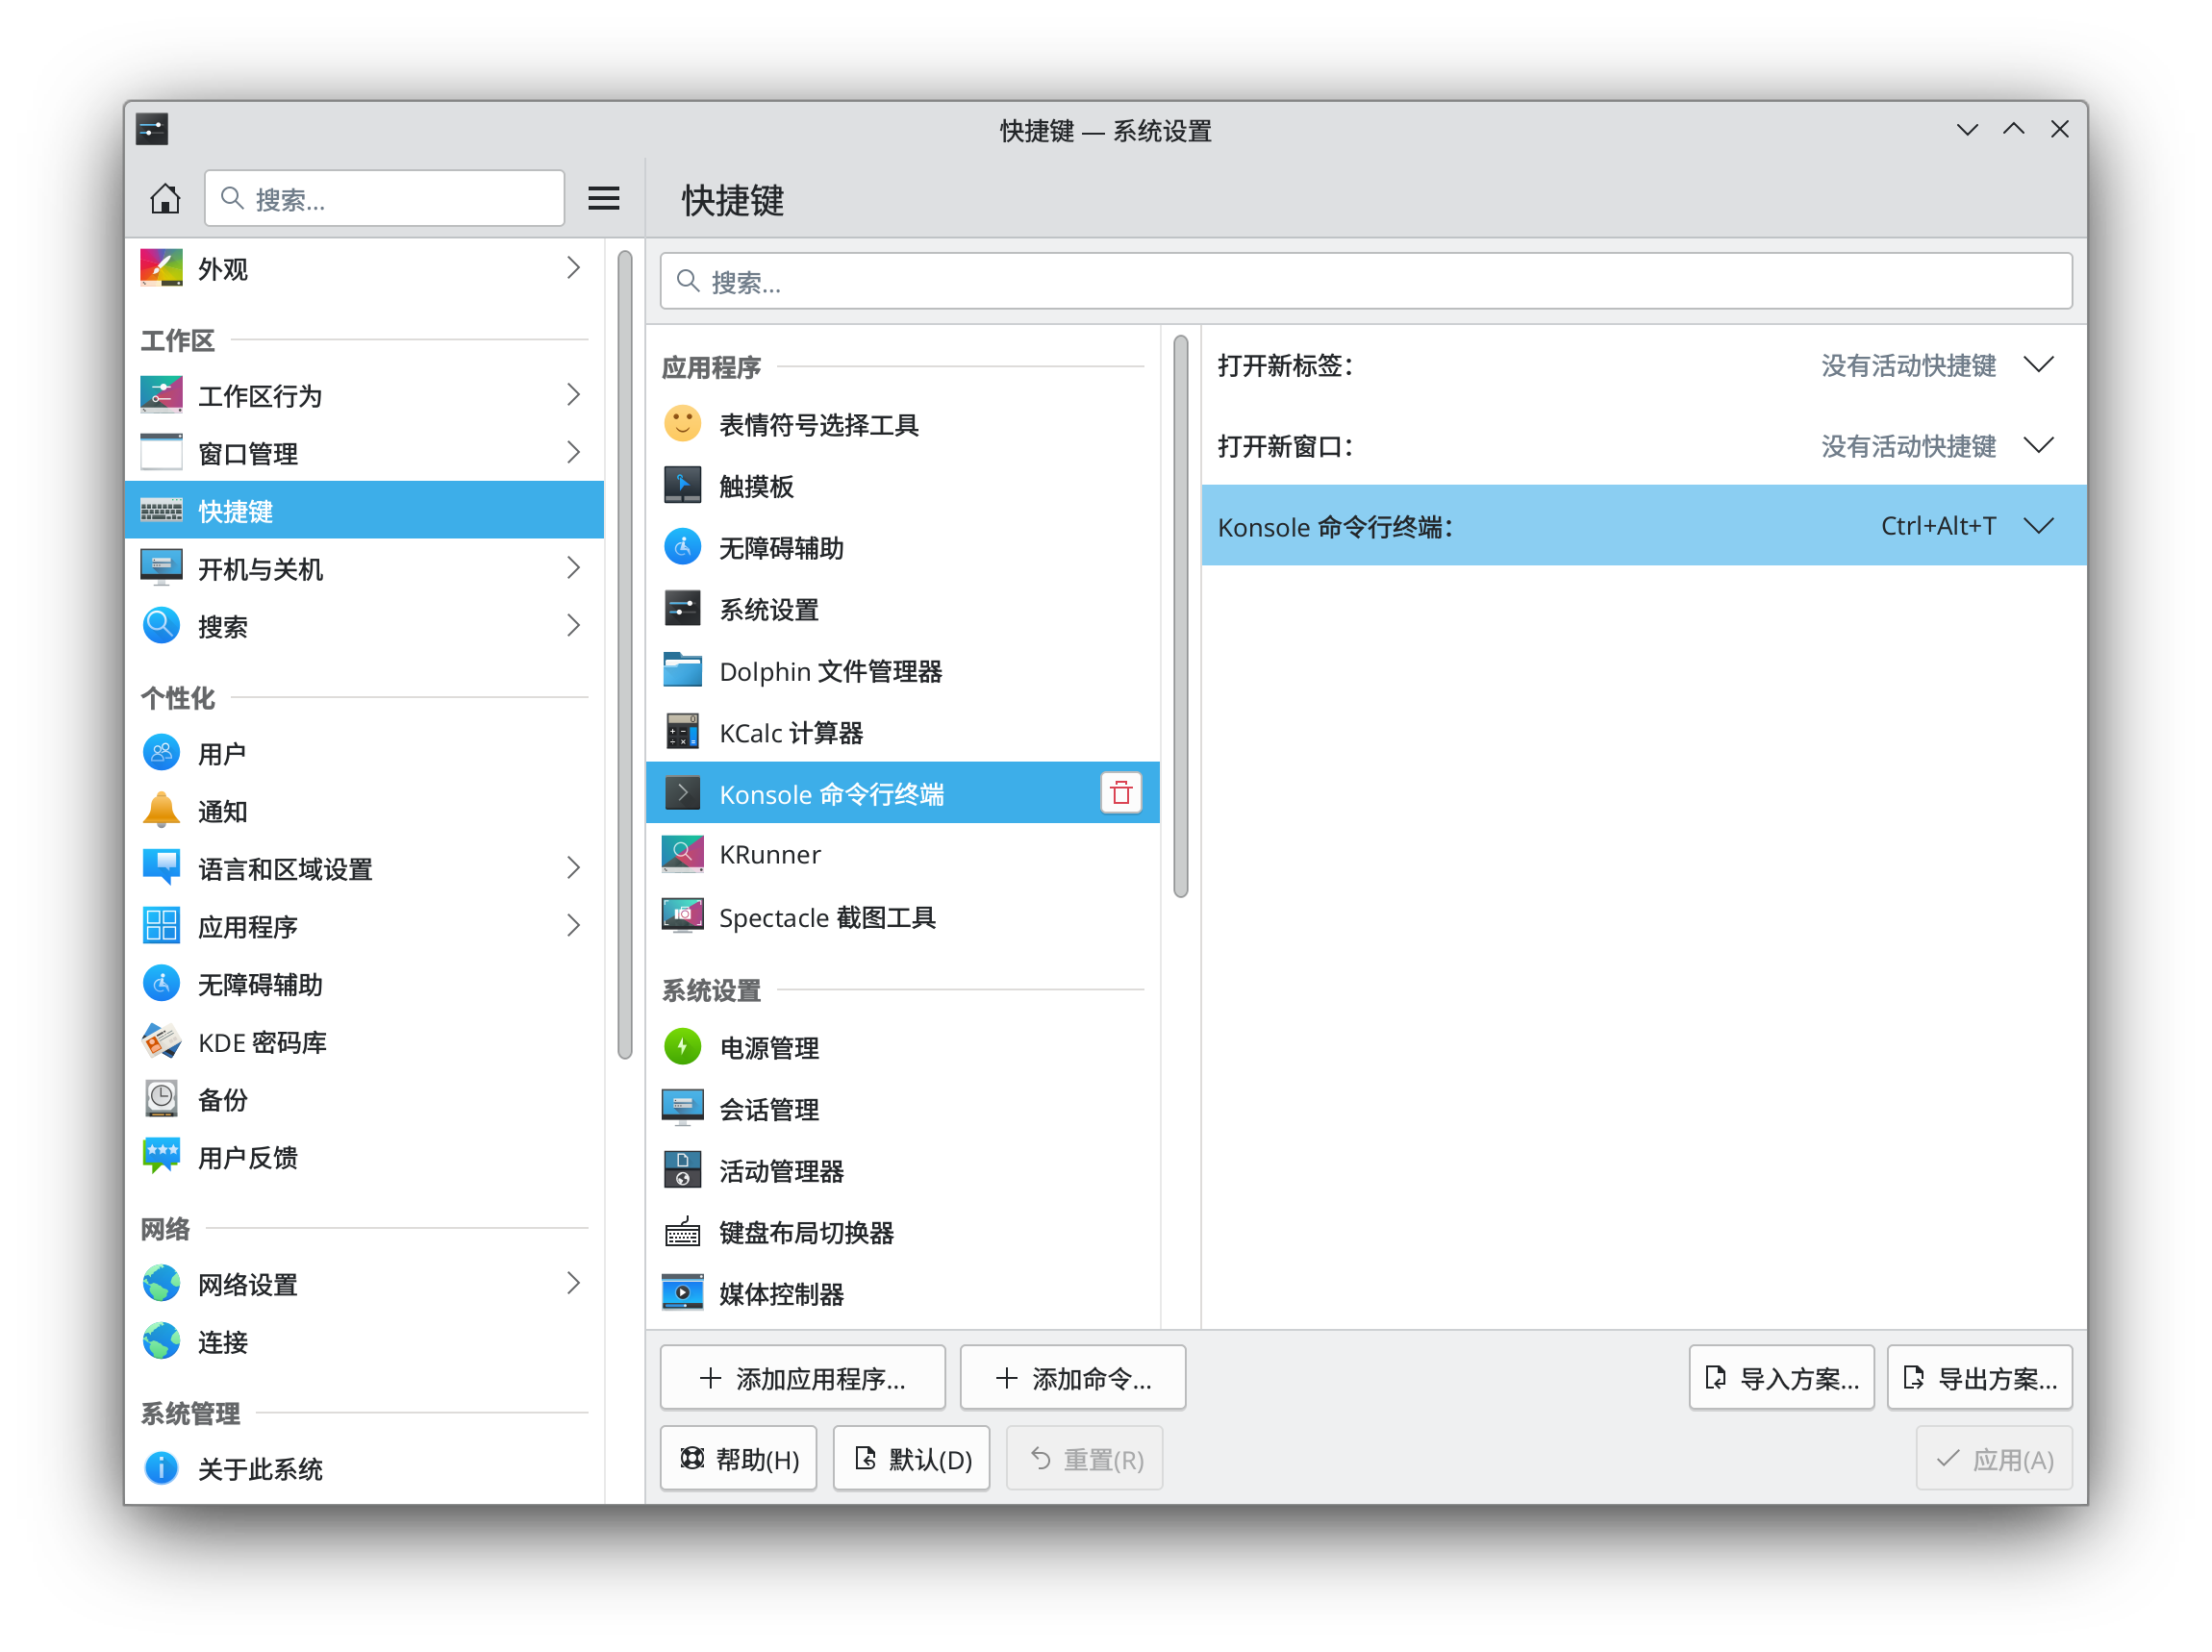Expand Konsole 命令行终端 Ctrl+Alt+T row
2212x1652 pixels.
[x=2038, y=526]
